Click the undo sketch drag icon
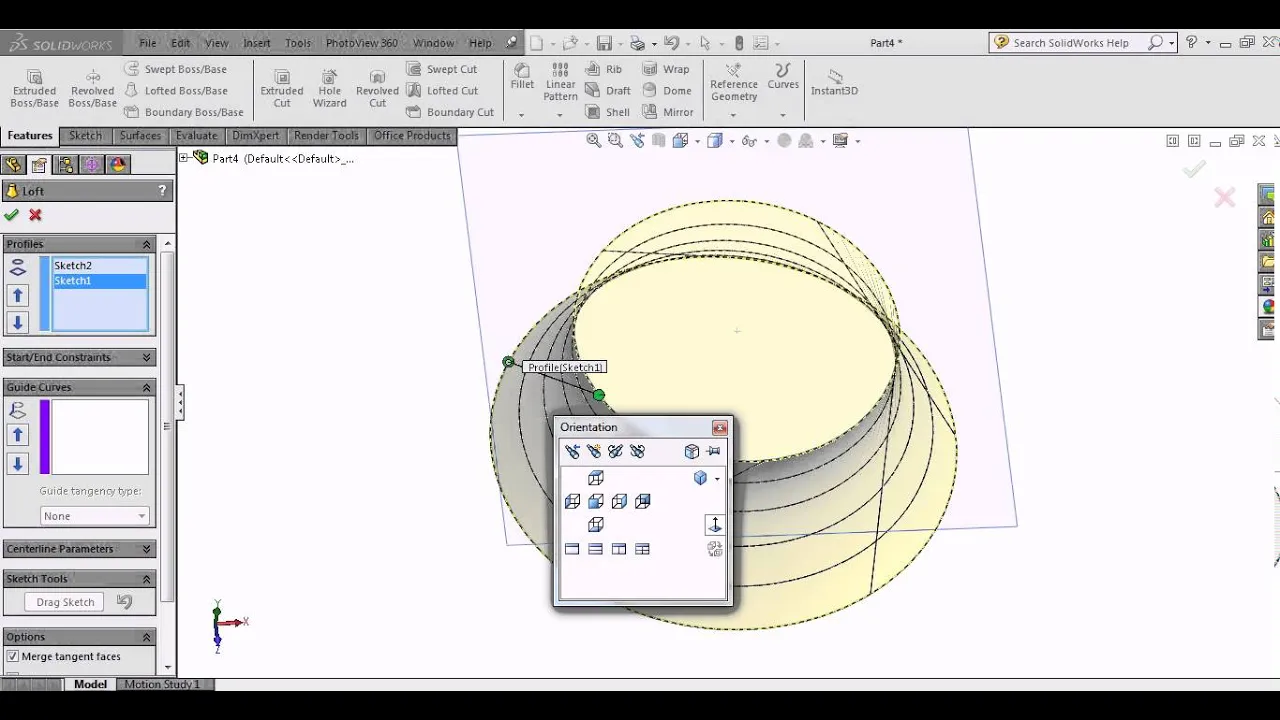Viewport: 1280px width, 720px height. 124,602
